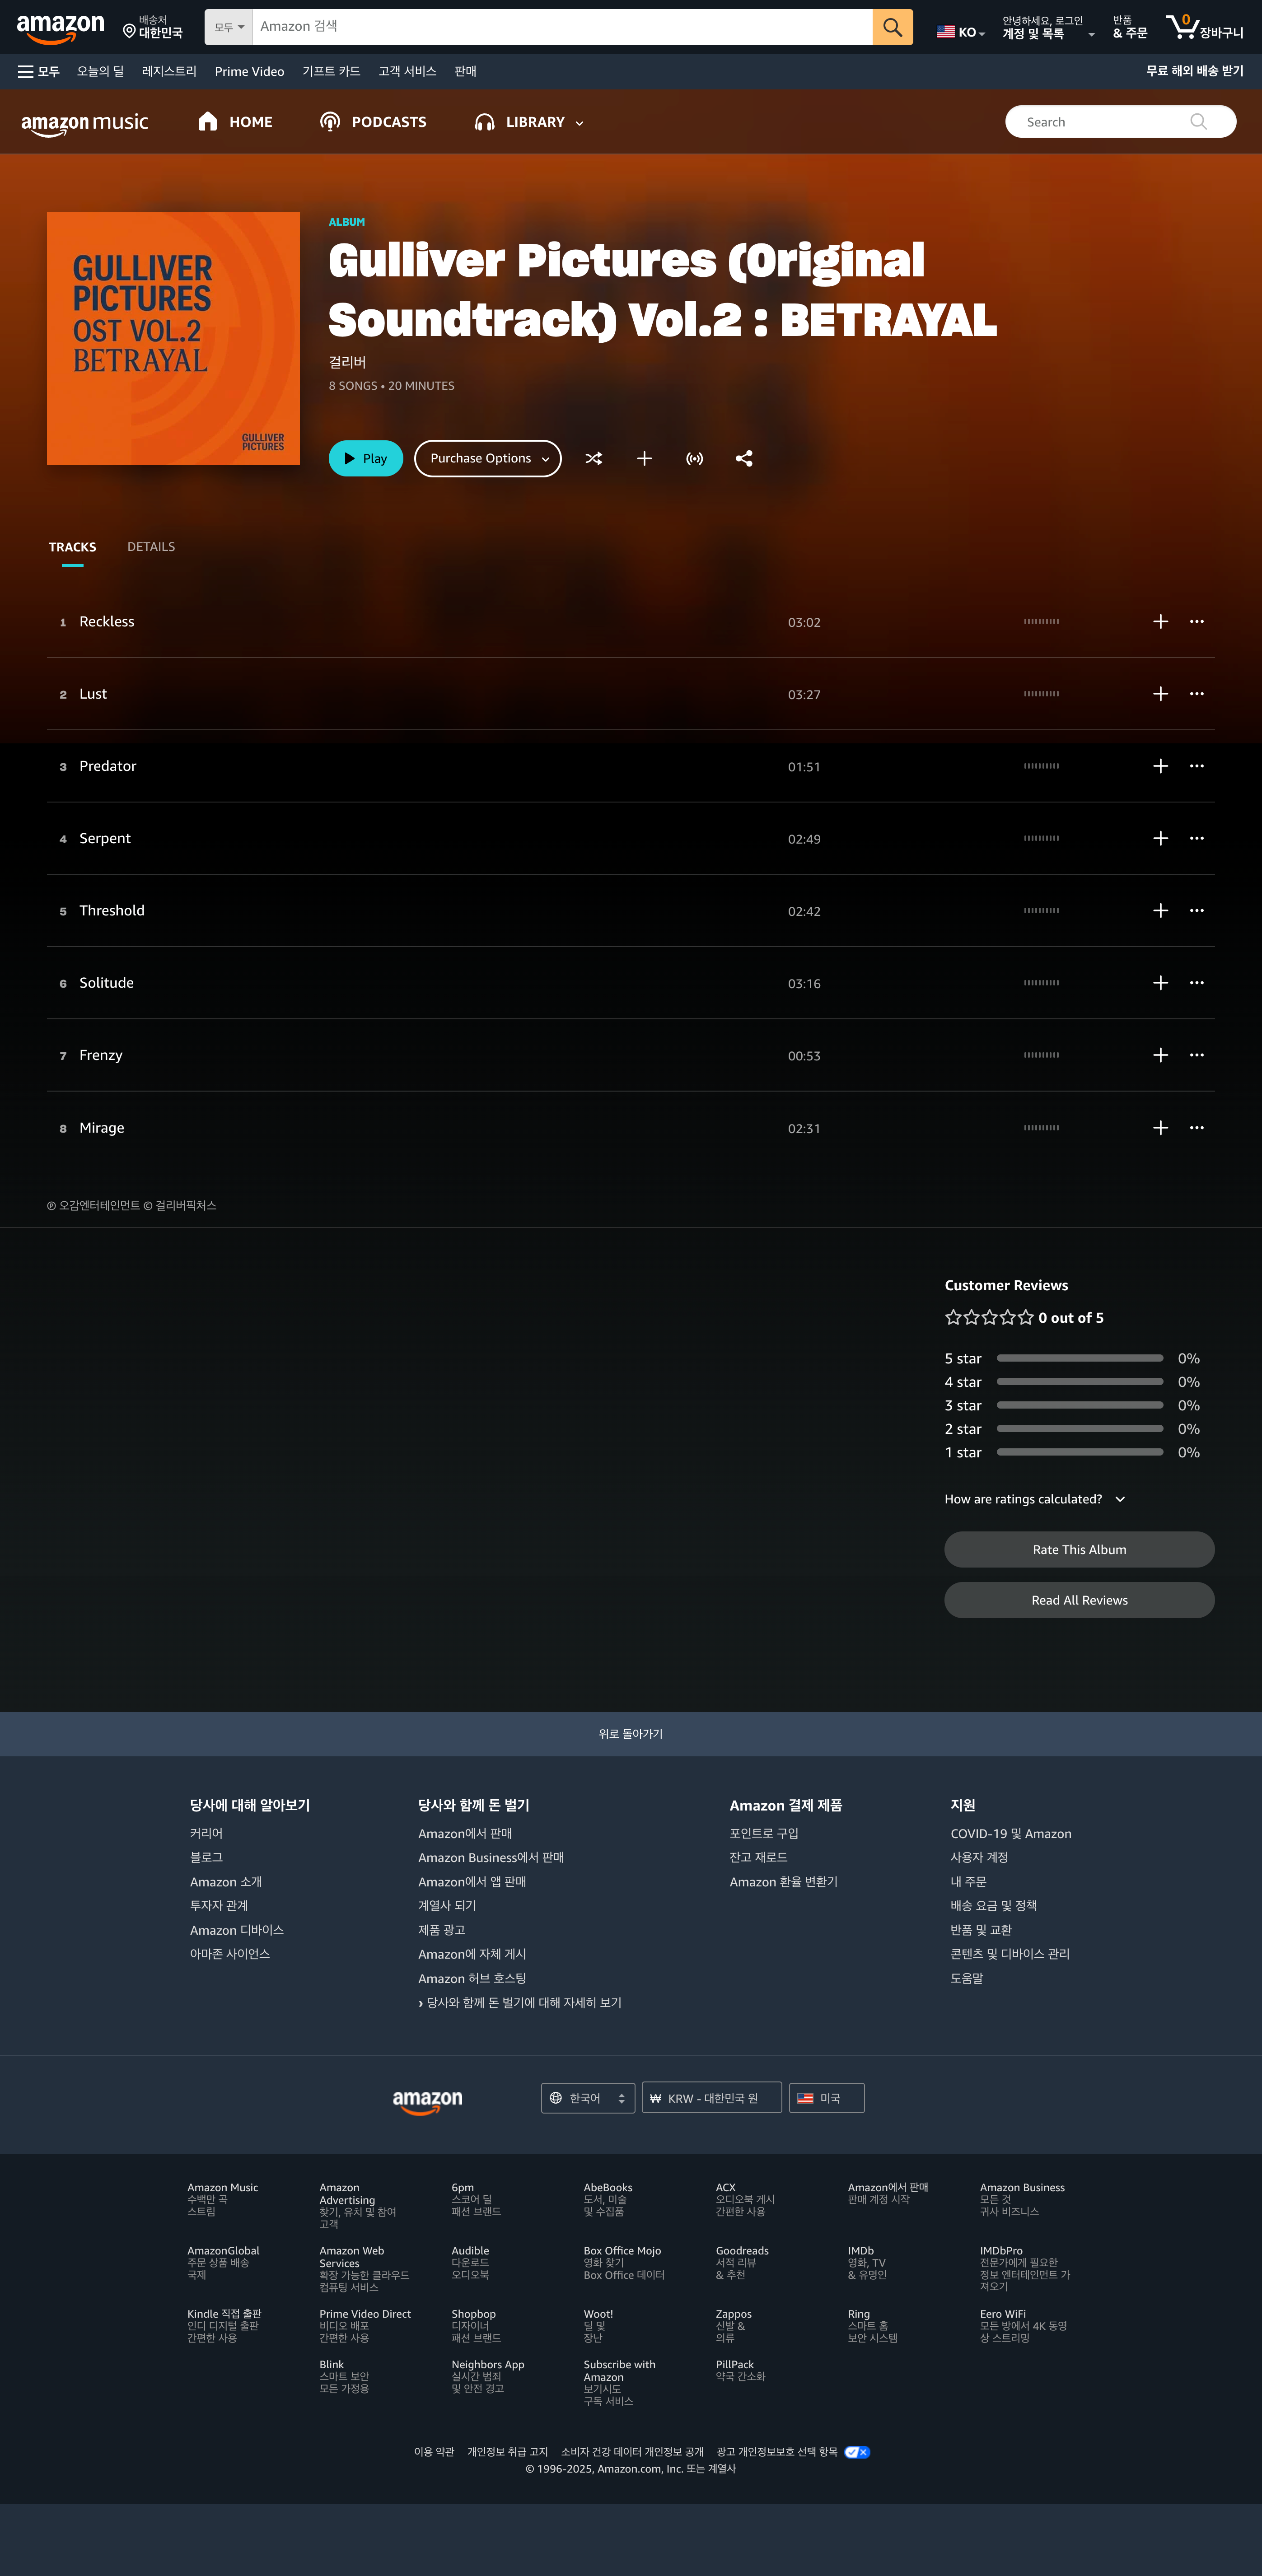Open the shopping cart icon
Screen dimensions: 1262x2576
click(1204, 27)
